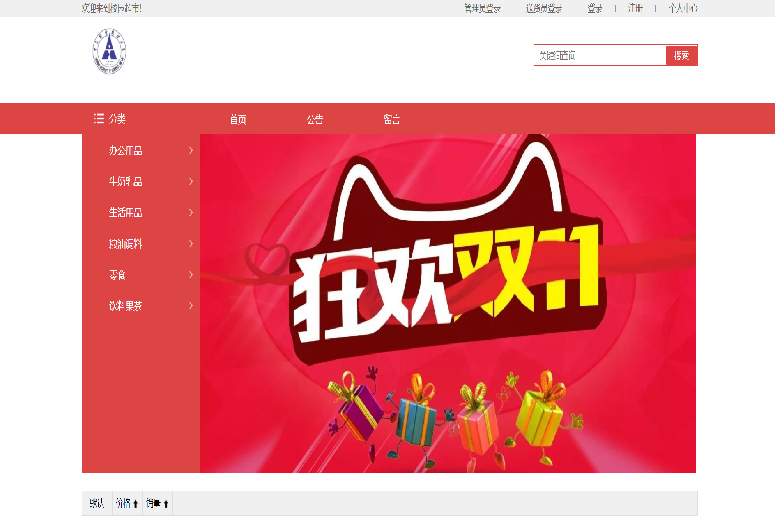Sort products by 价格 price
Screen dimensions: 776x516
coord(127,504)
